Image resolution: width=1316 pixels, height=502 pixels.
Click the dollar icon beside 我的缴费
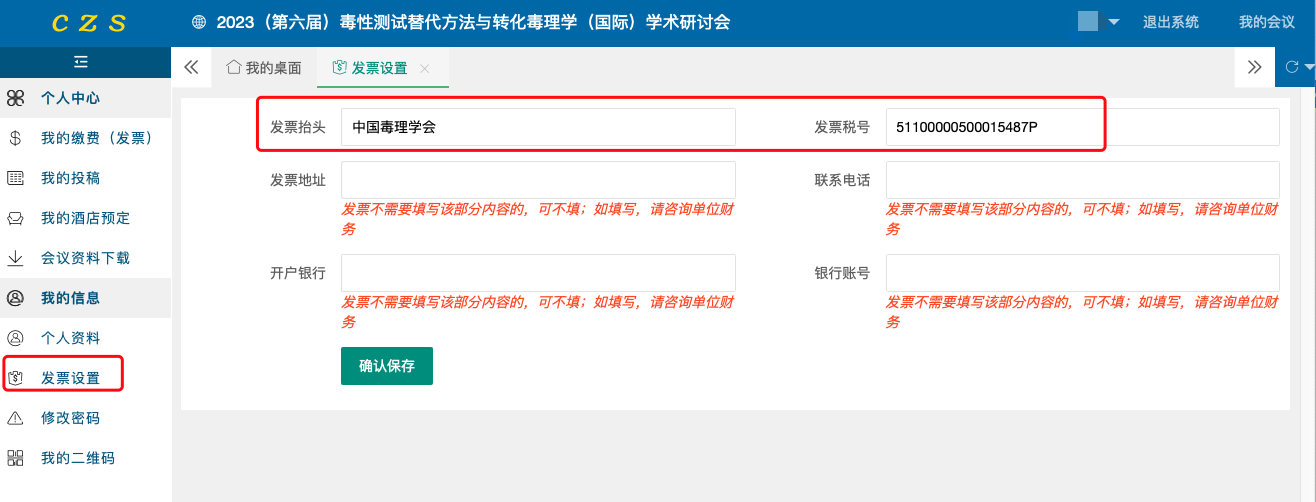pos(15,138)
